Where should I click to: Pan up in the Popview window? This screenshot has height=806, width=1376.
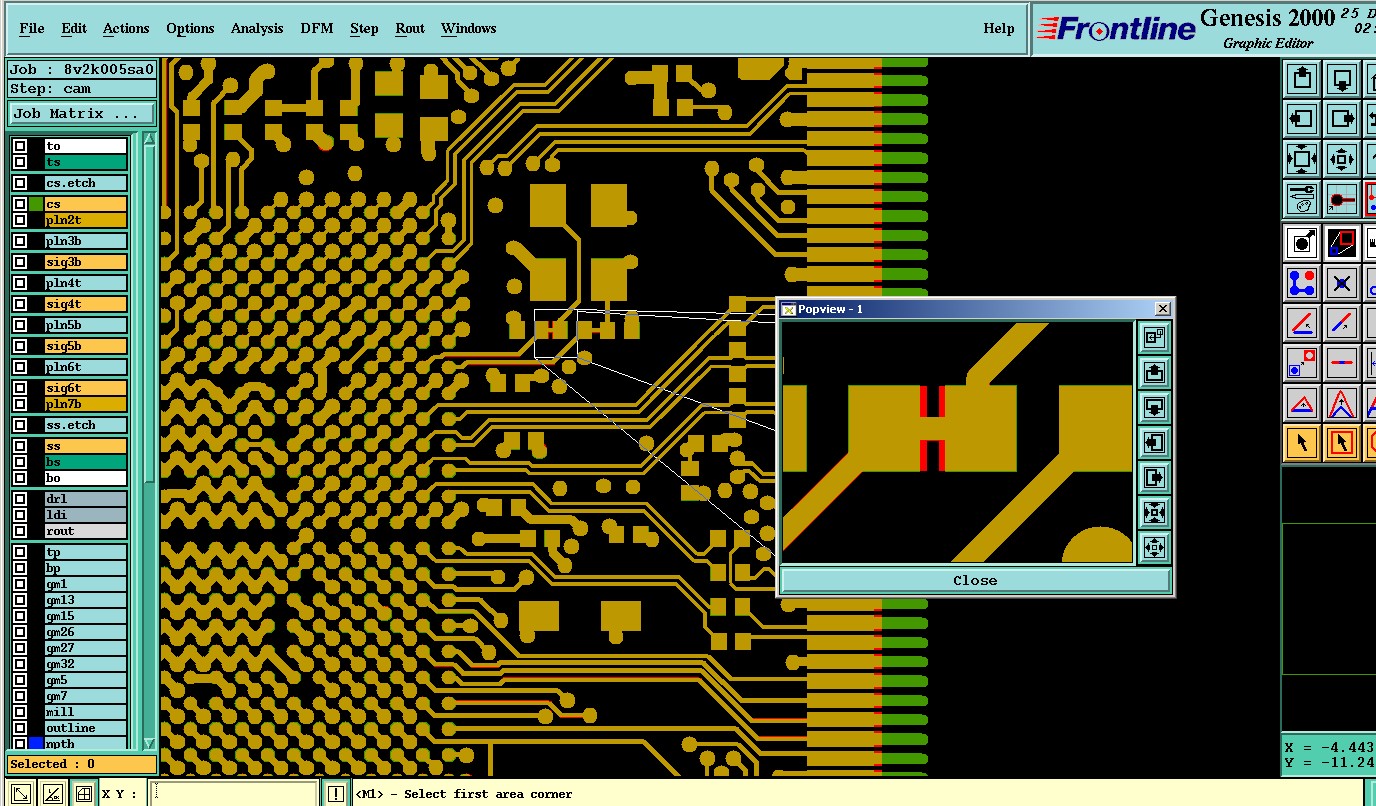(1154, 373)
